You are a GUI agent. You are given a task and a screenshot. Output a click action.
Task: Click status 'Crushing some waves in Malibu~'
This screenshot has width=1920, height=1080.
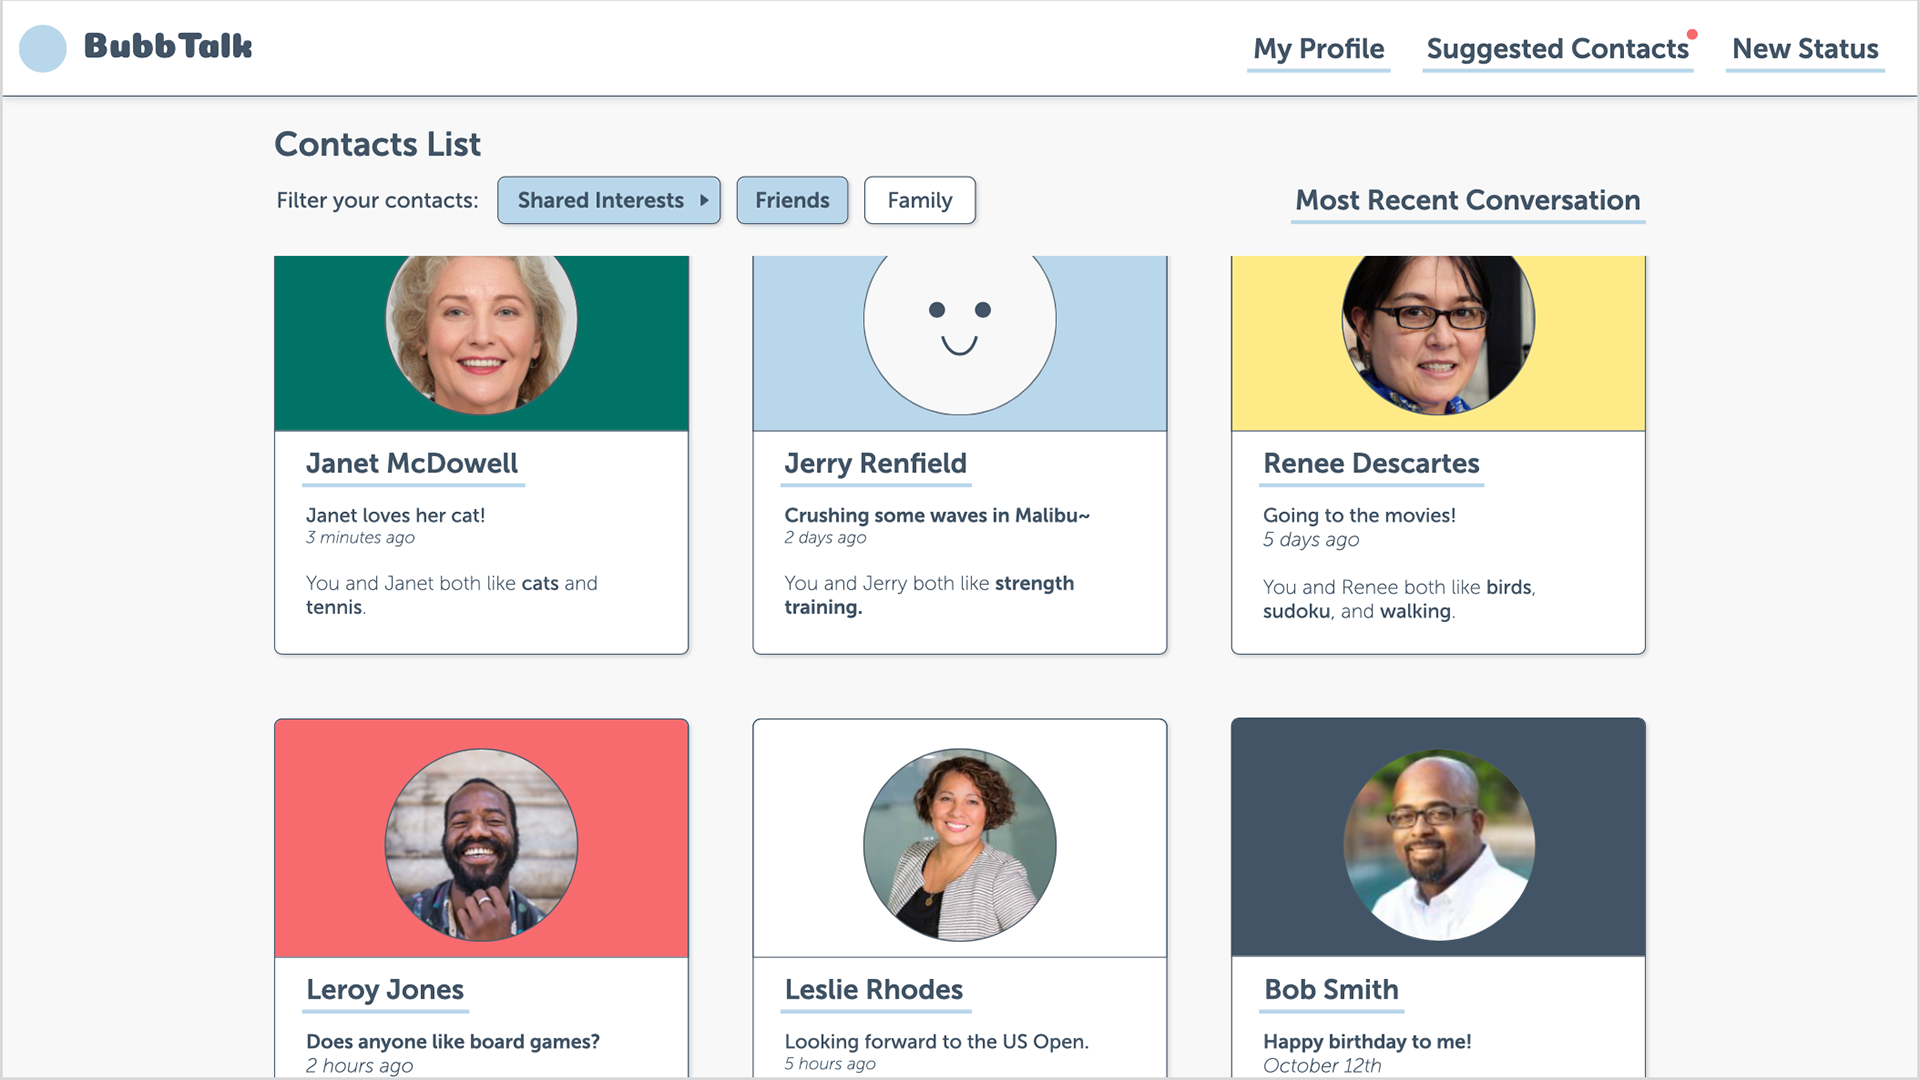[937, 515]
